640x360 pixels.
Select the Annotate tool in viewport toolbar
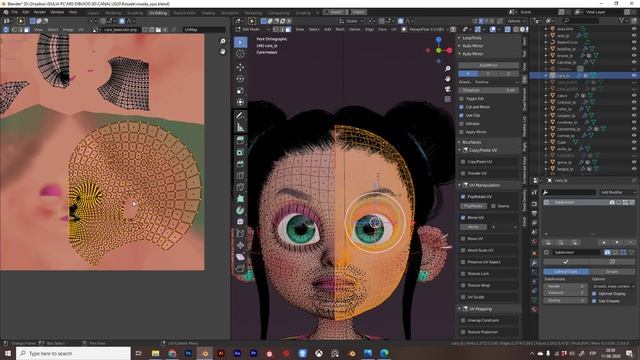click(240, 116)
